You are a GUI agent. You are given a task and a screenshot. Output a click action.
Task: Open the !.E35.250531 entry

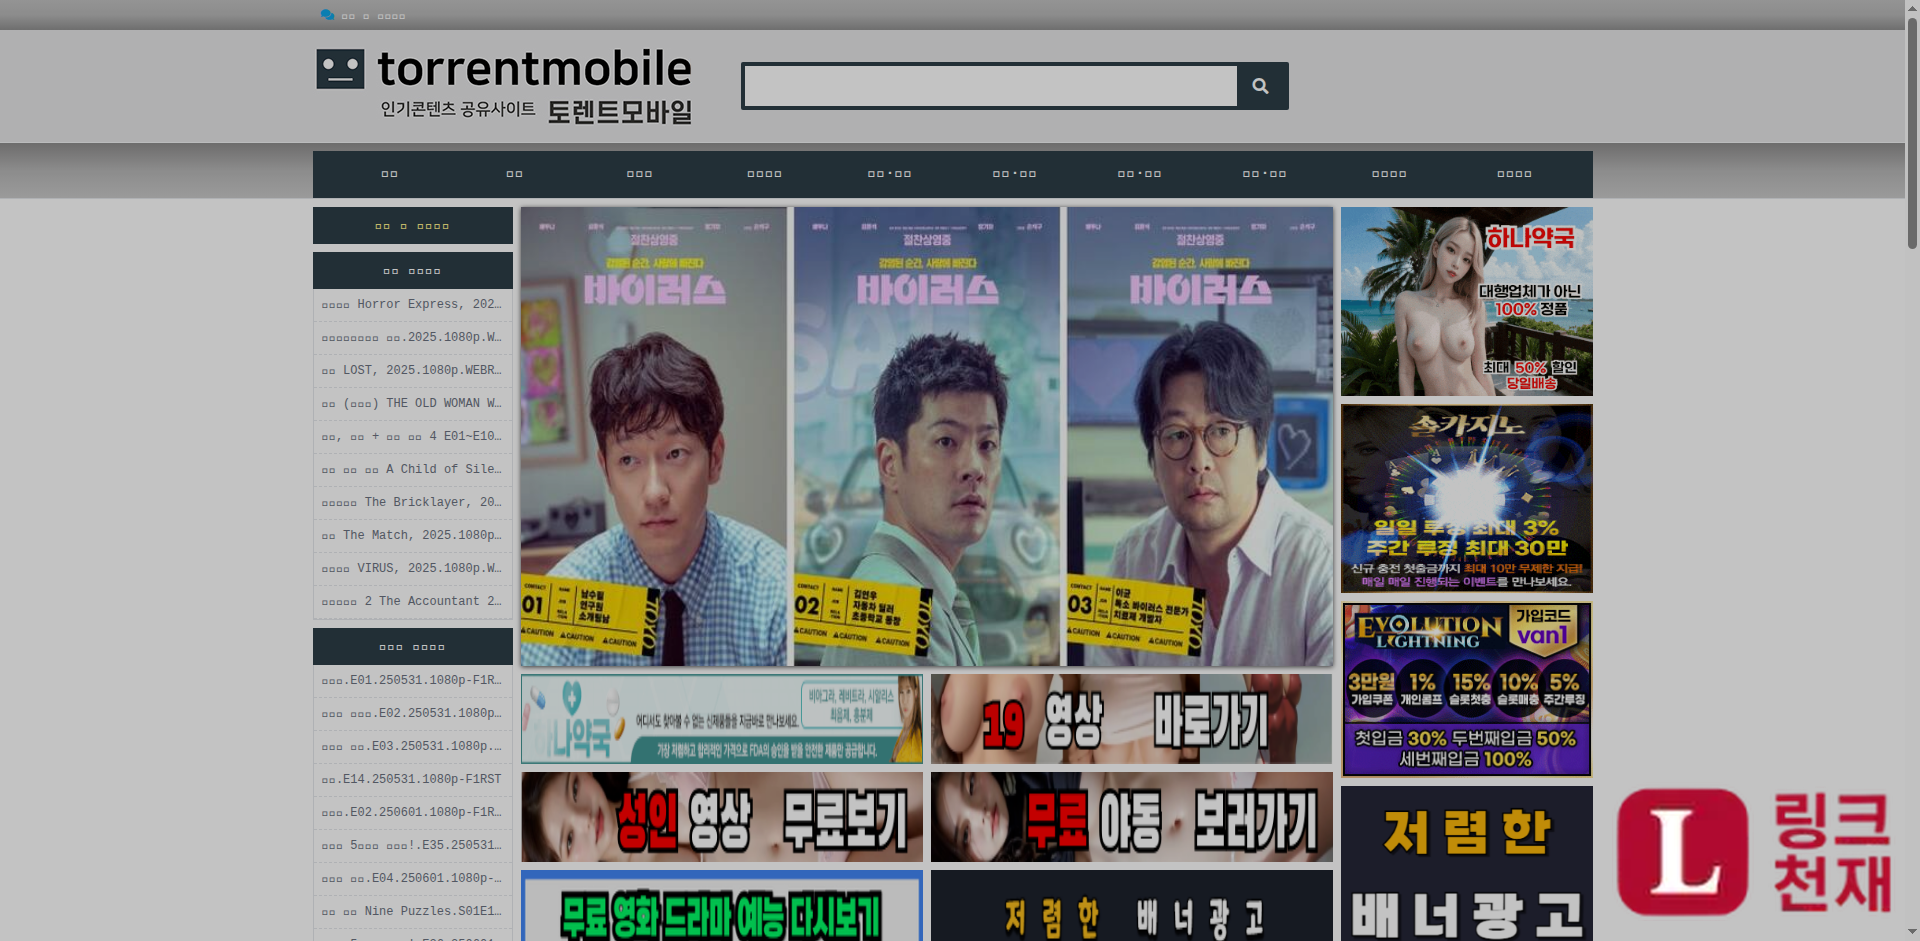pyautogui.click(x=412, y=846)
